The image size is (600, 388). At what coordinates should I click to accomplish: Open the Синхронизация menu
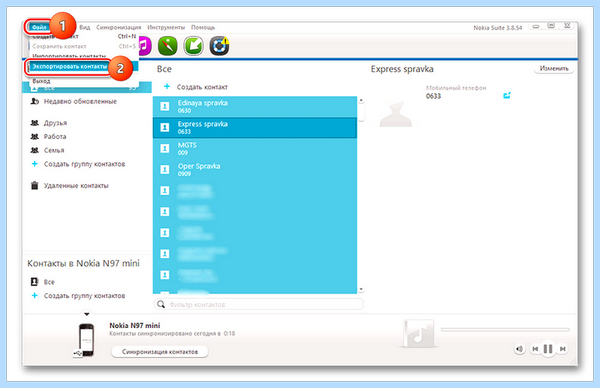pos(119,28)
